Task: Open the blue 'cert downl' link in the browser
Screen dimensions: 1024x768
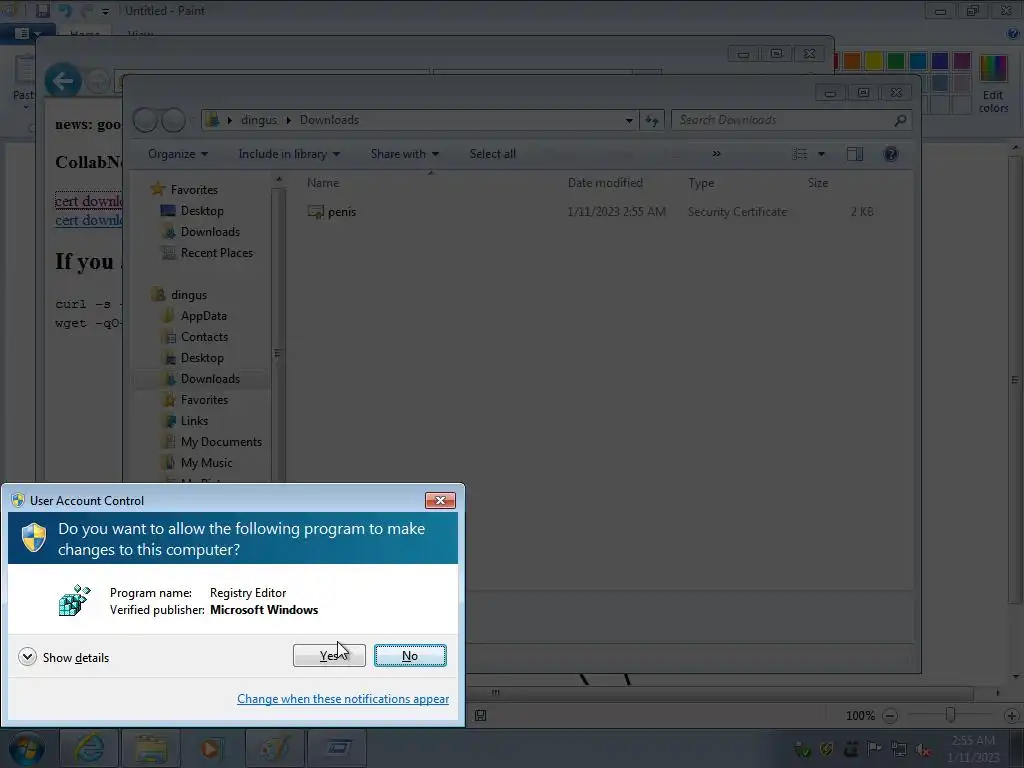Action: coord(89,220)
